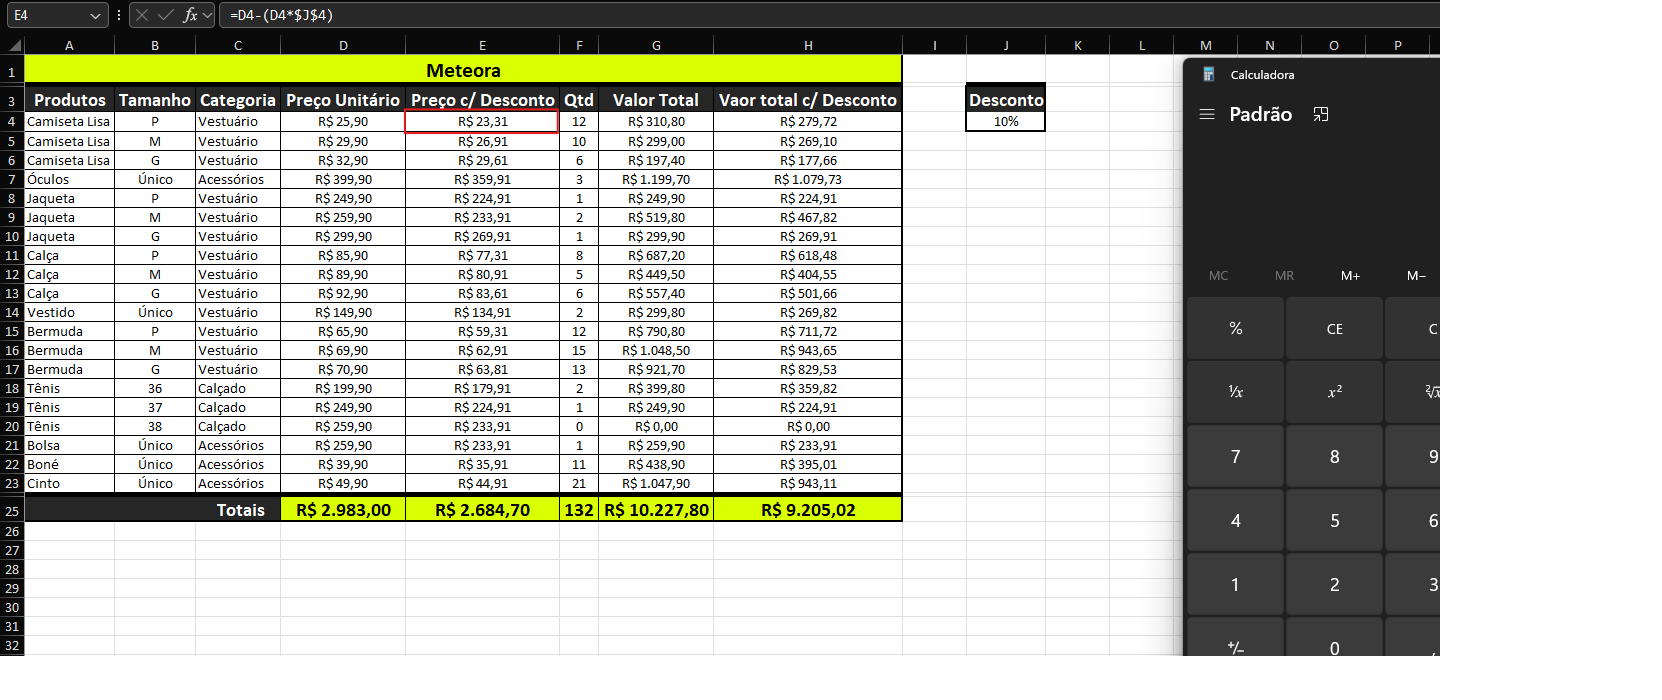Click the Vaor total c/ Desconto header
The height and width of the screenshot is (700, 1662).
(808, 100)
